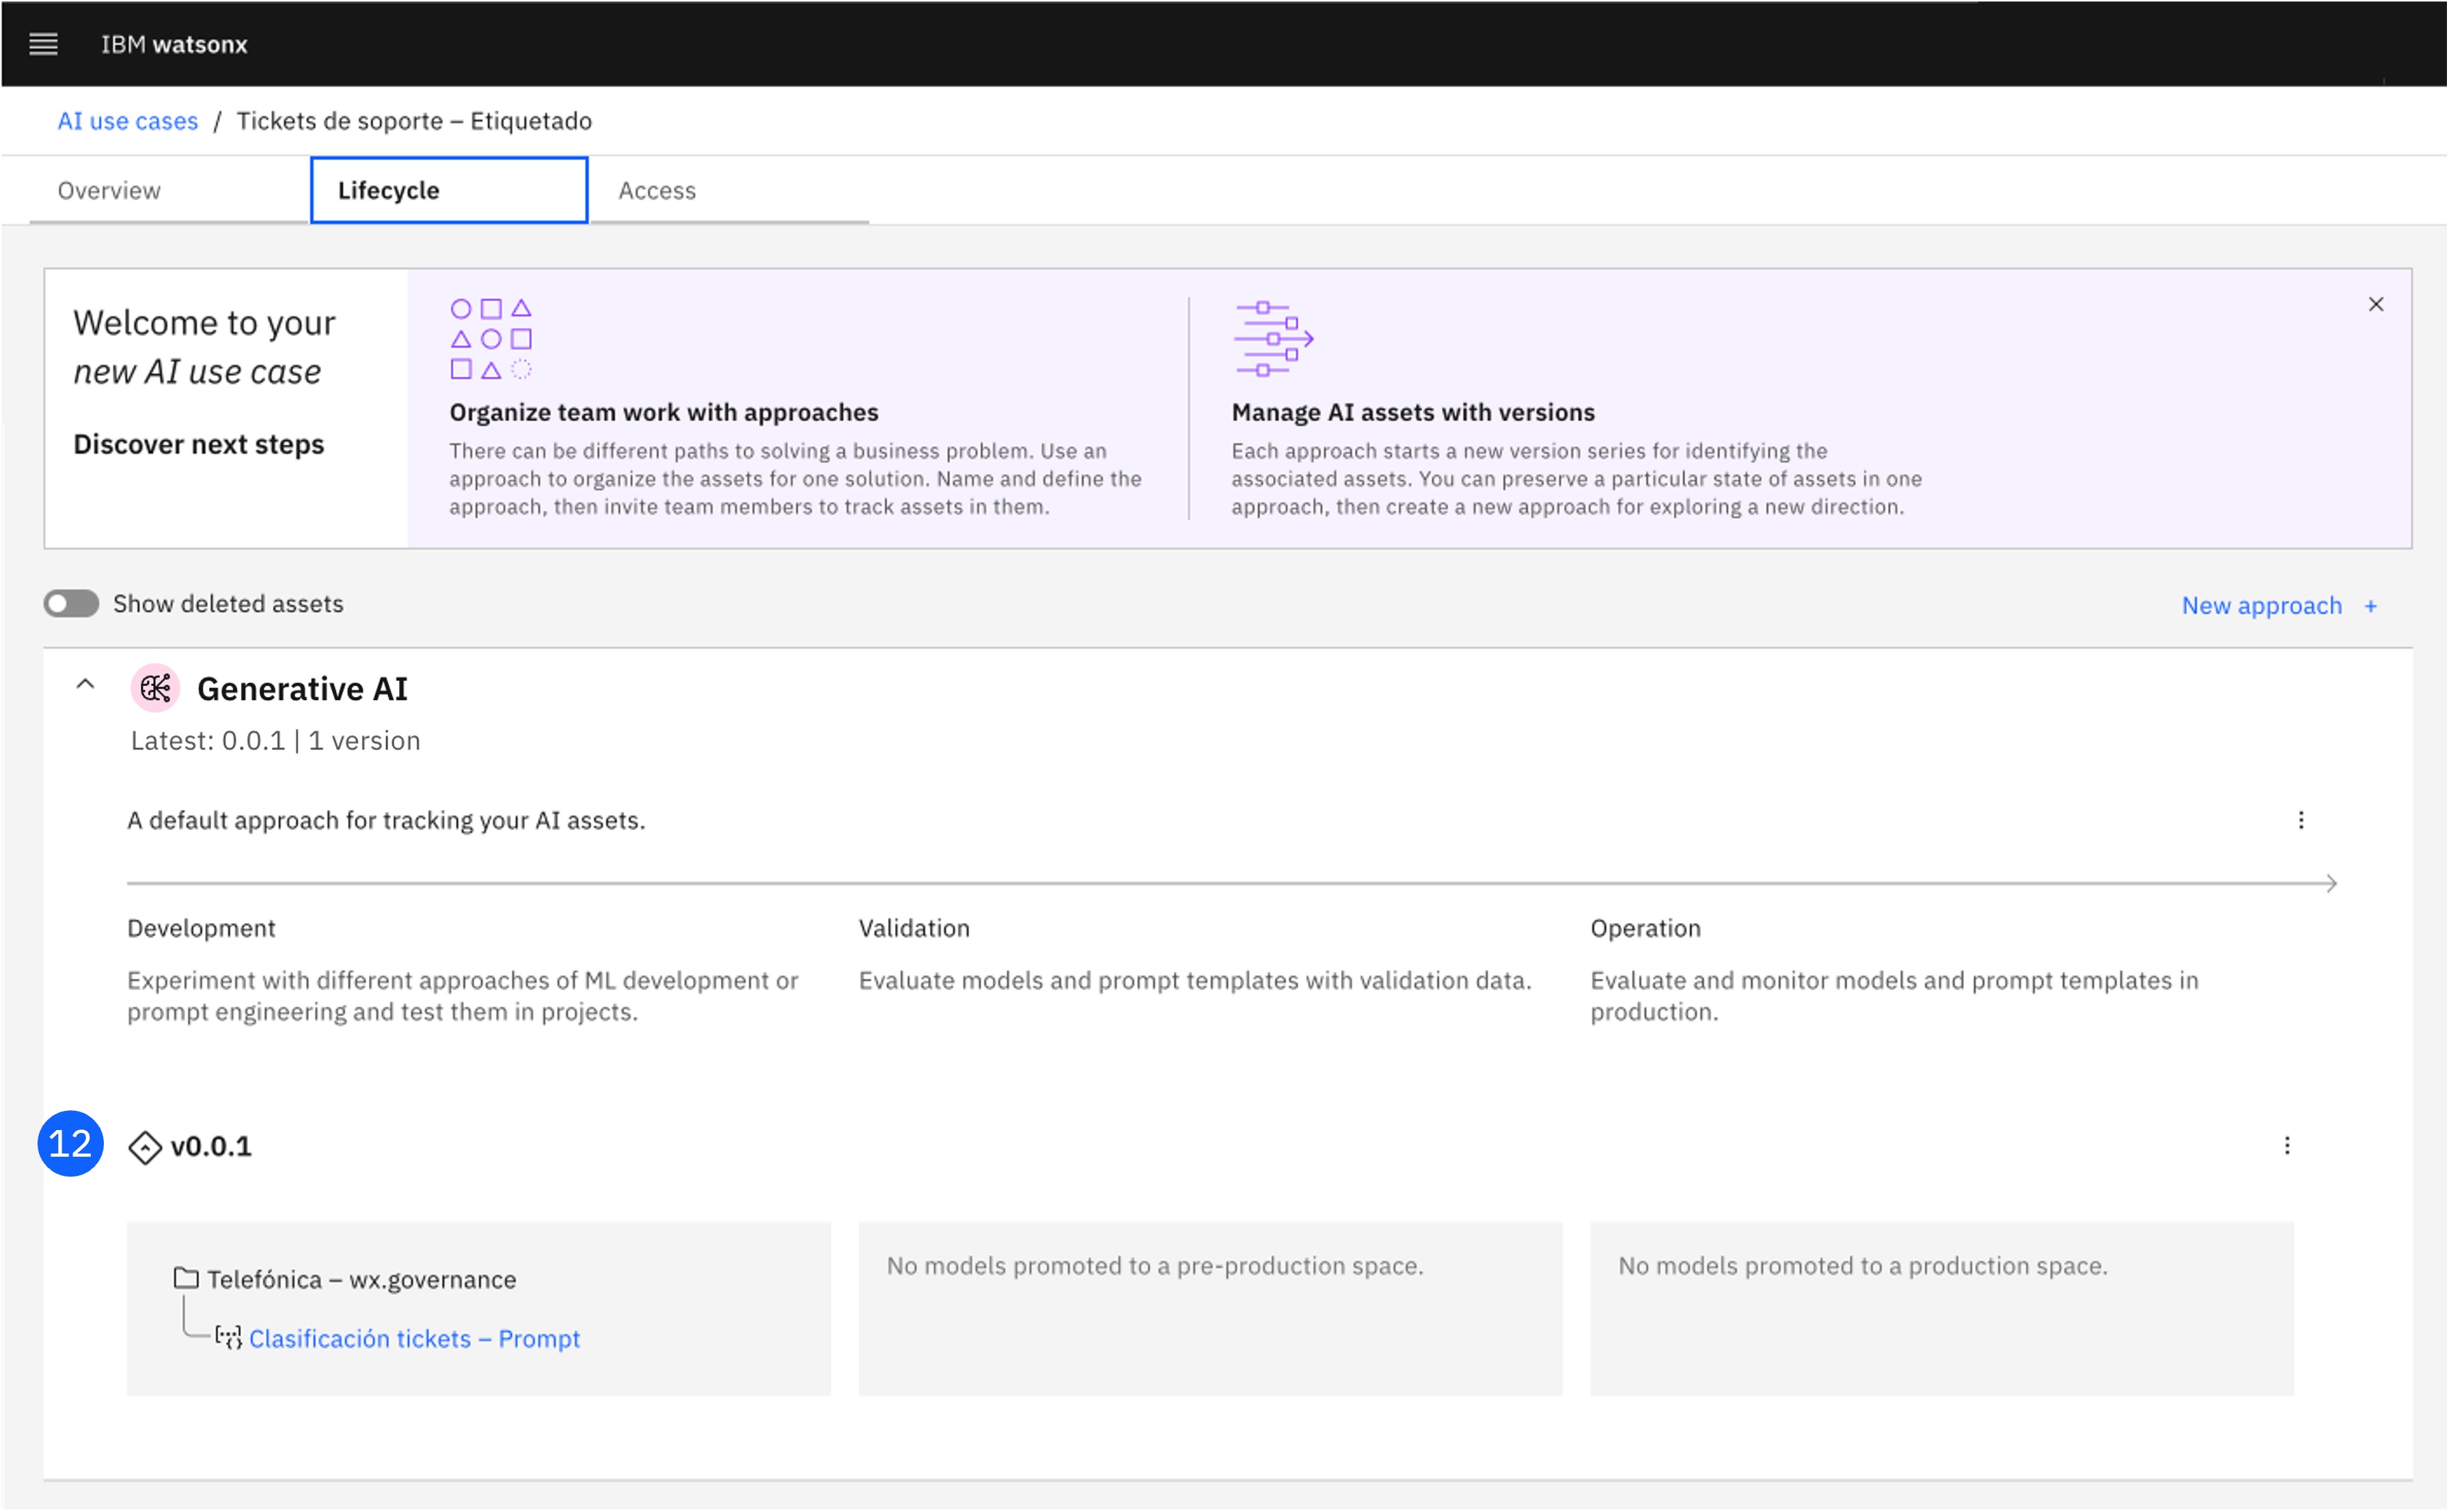
Task: Collapse the Generative AI approach section
Action: (x=85, y=685)
